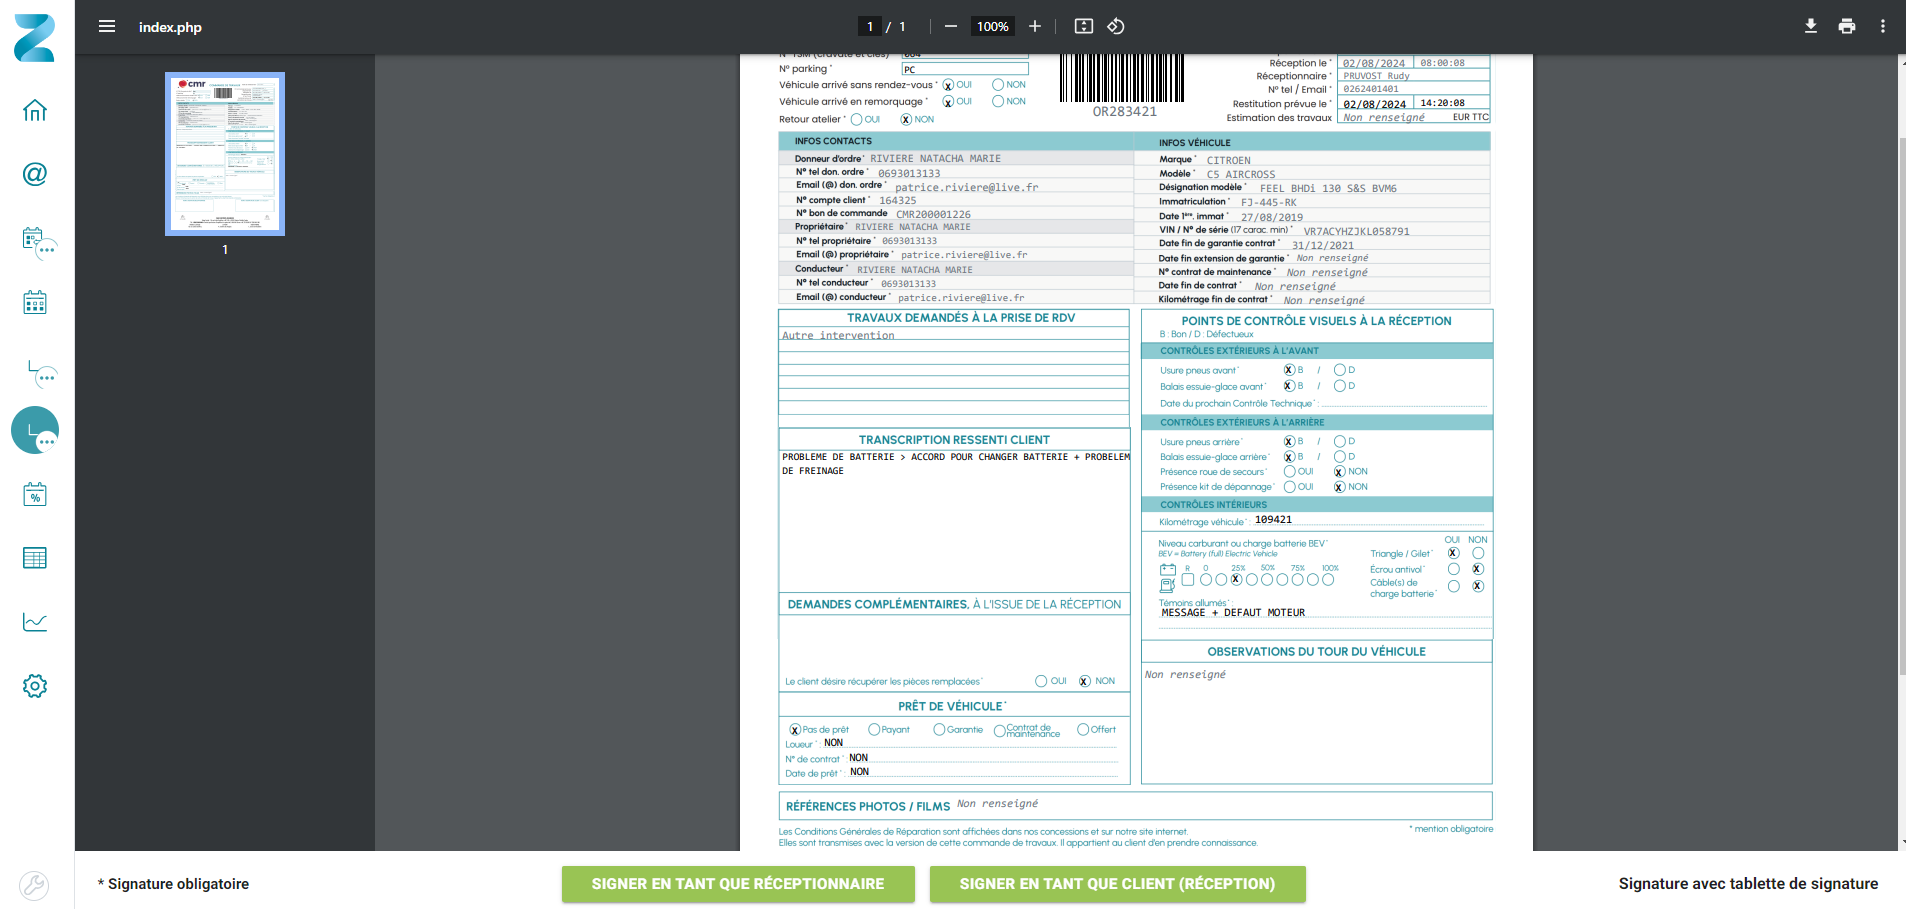Click Signer en tant que client (réception) button
Viewport: 1906px width, 909px height.
(x=1117, y=884)
